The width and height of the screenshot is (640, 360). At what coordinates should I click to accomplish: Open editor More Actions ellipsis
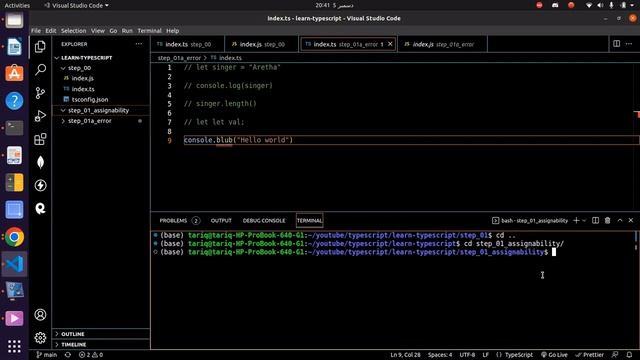[629, 44]
